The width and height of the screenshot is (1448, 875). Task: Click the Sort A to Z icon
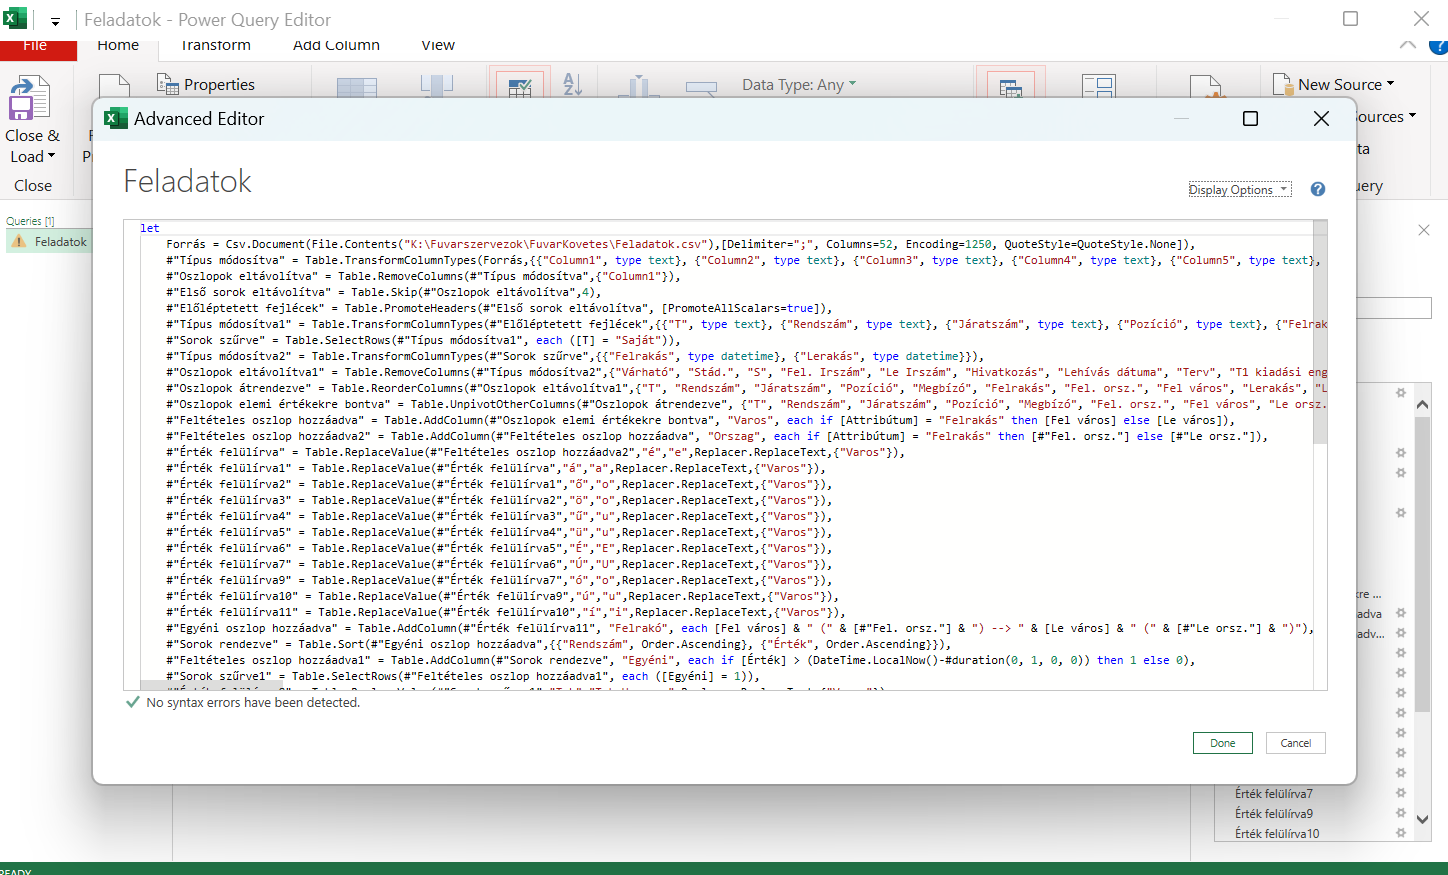573,84
